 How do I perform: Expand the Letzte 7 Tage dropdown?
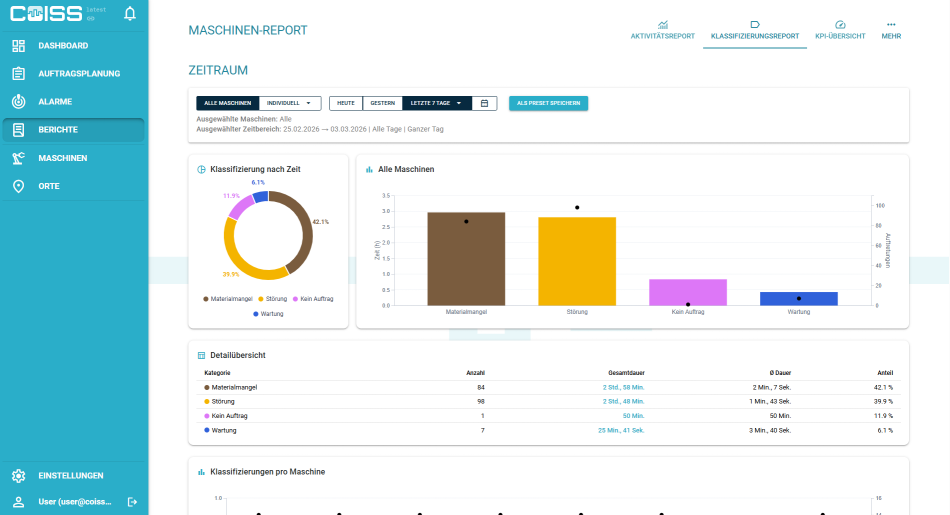tap(436, 104)
